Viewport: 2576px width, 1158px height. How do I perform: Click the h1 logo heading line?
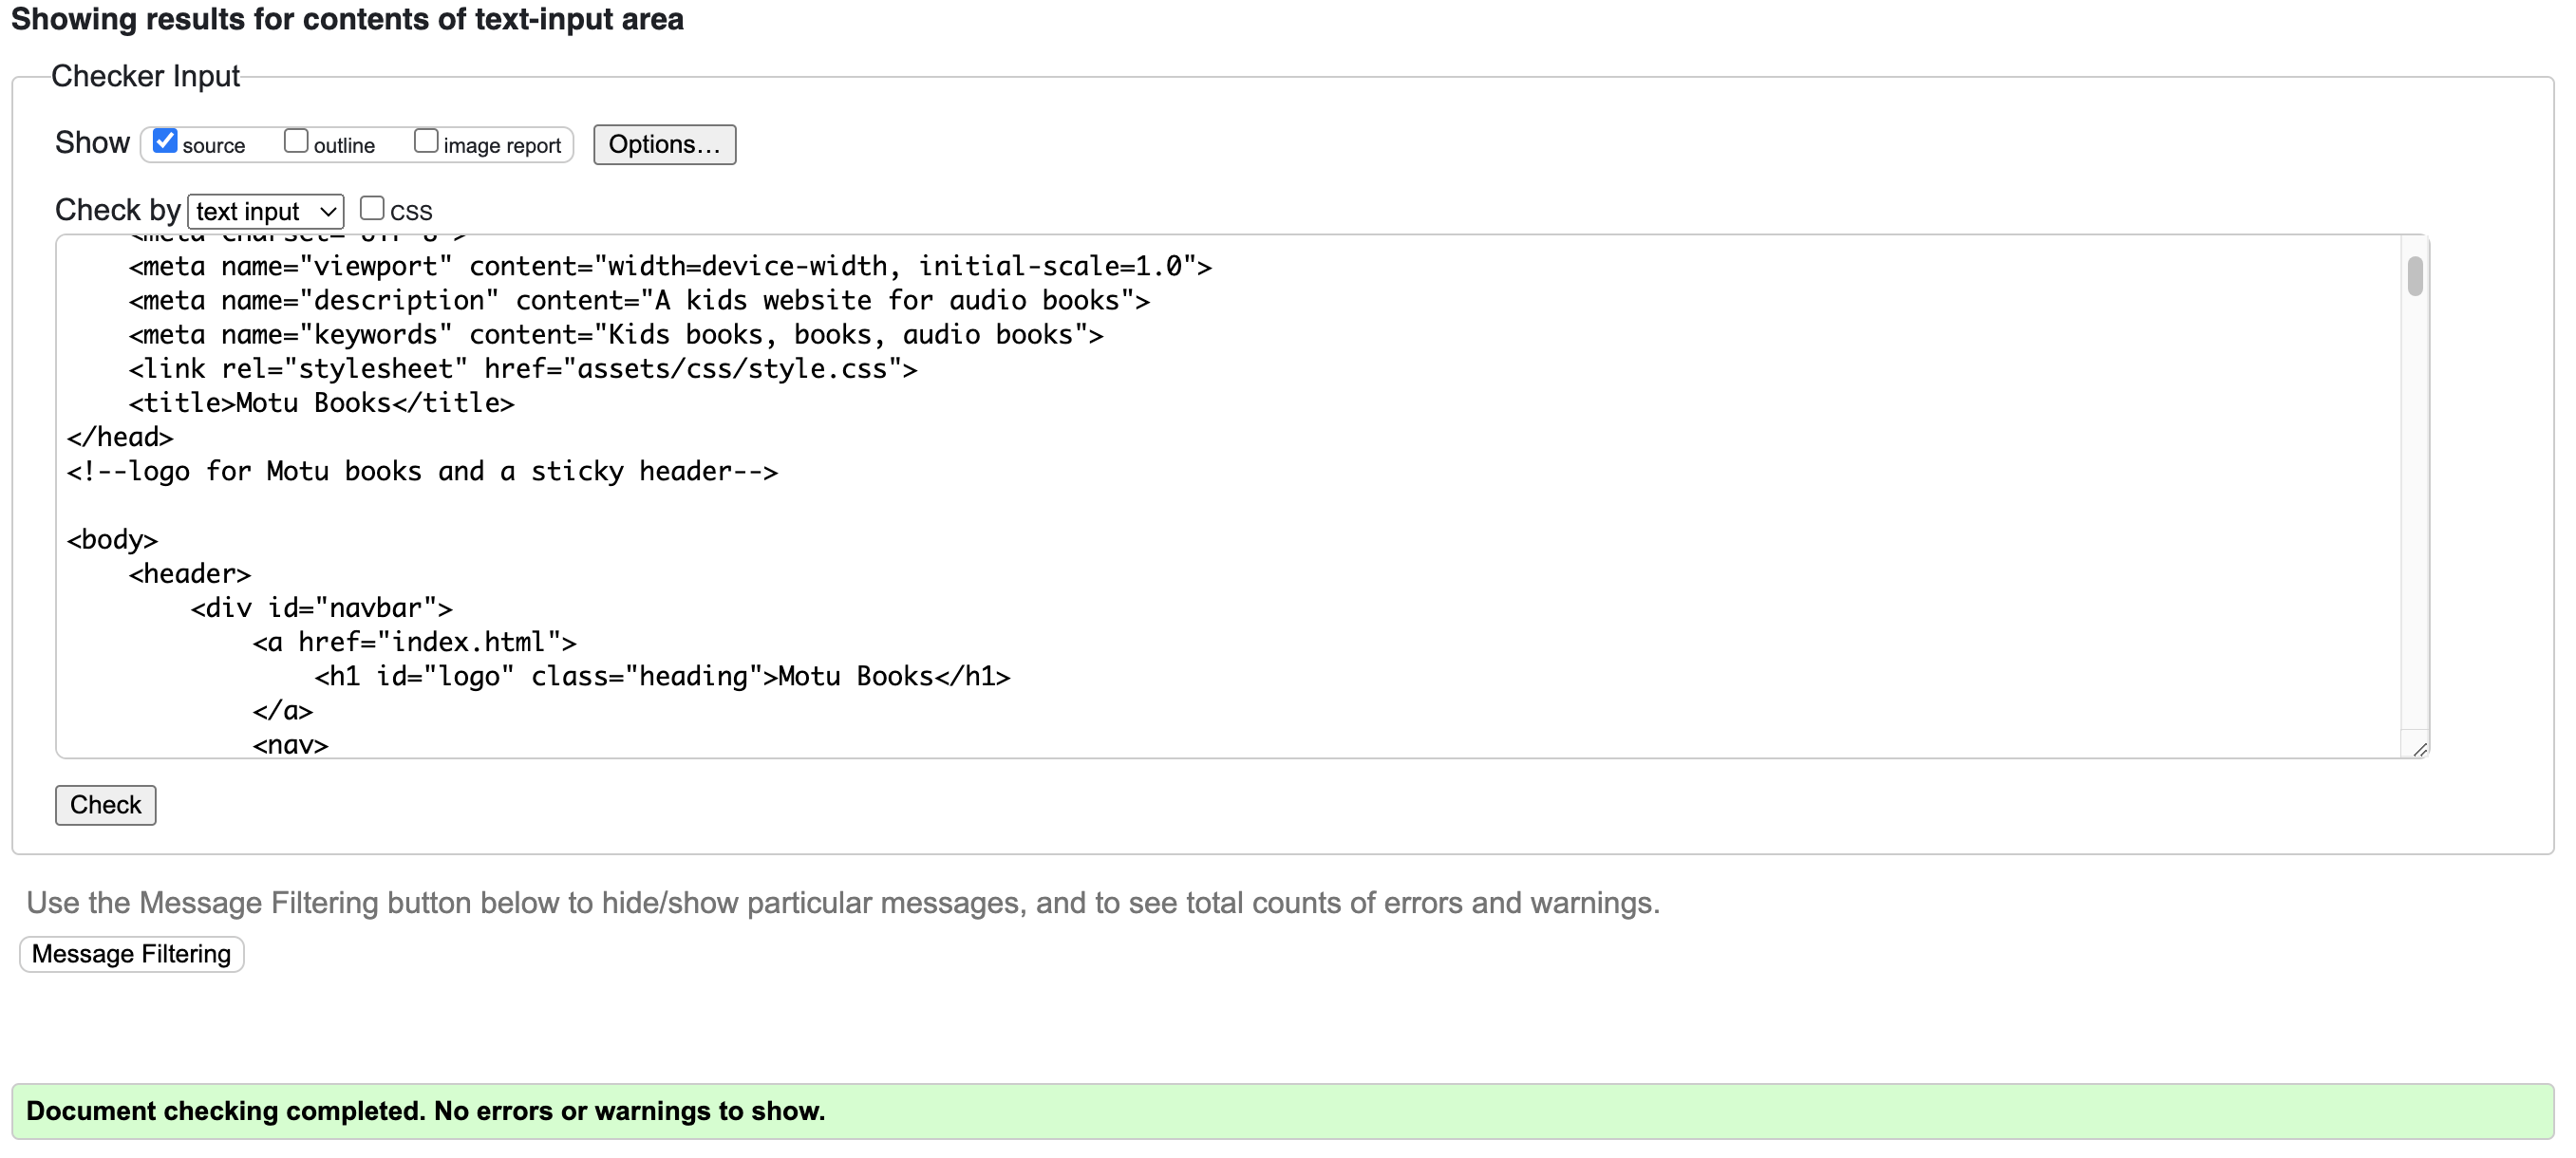click(x=661, y=677)
